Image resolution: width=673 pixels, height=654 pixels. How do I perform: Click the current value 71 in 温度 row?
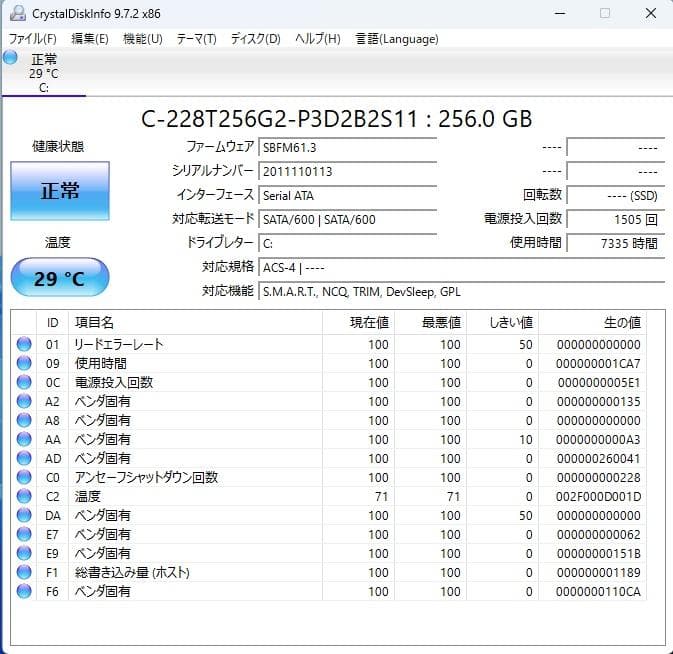(381, 497)
